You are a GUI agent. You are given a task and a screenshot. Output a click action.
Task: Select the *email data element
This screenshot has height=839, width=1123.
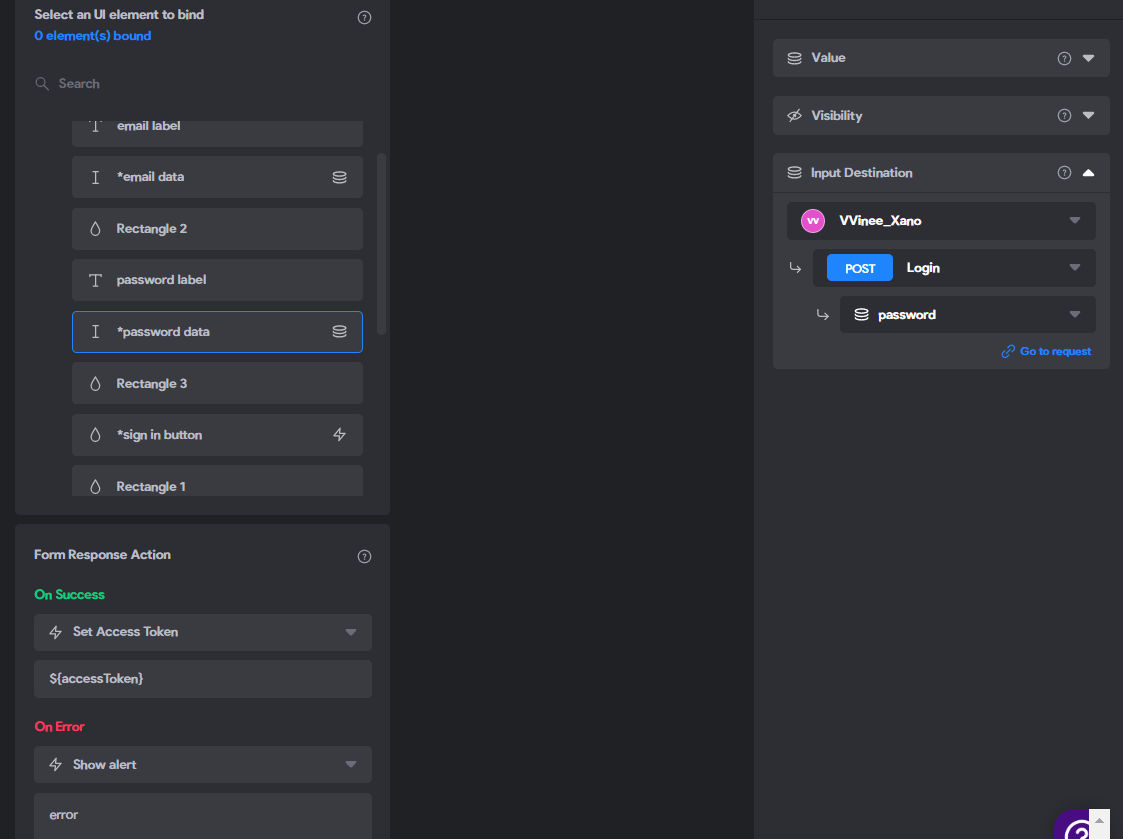tap(217, 177)
